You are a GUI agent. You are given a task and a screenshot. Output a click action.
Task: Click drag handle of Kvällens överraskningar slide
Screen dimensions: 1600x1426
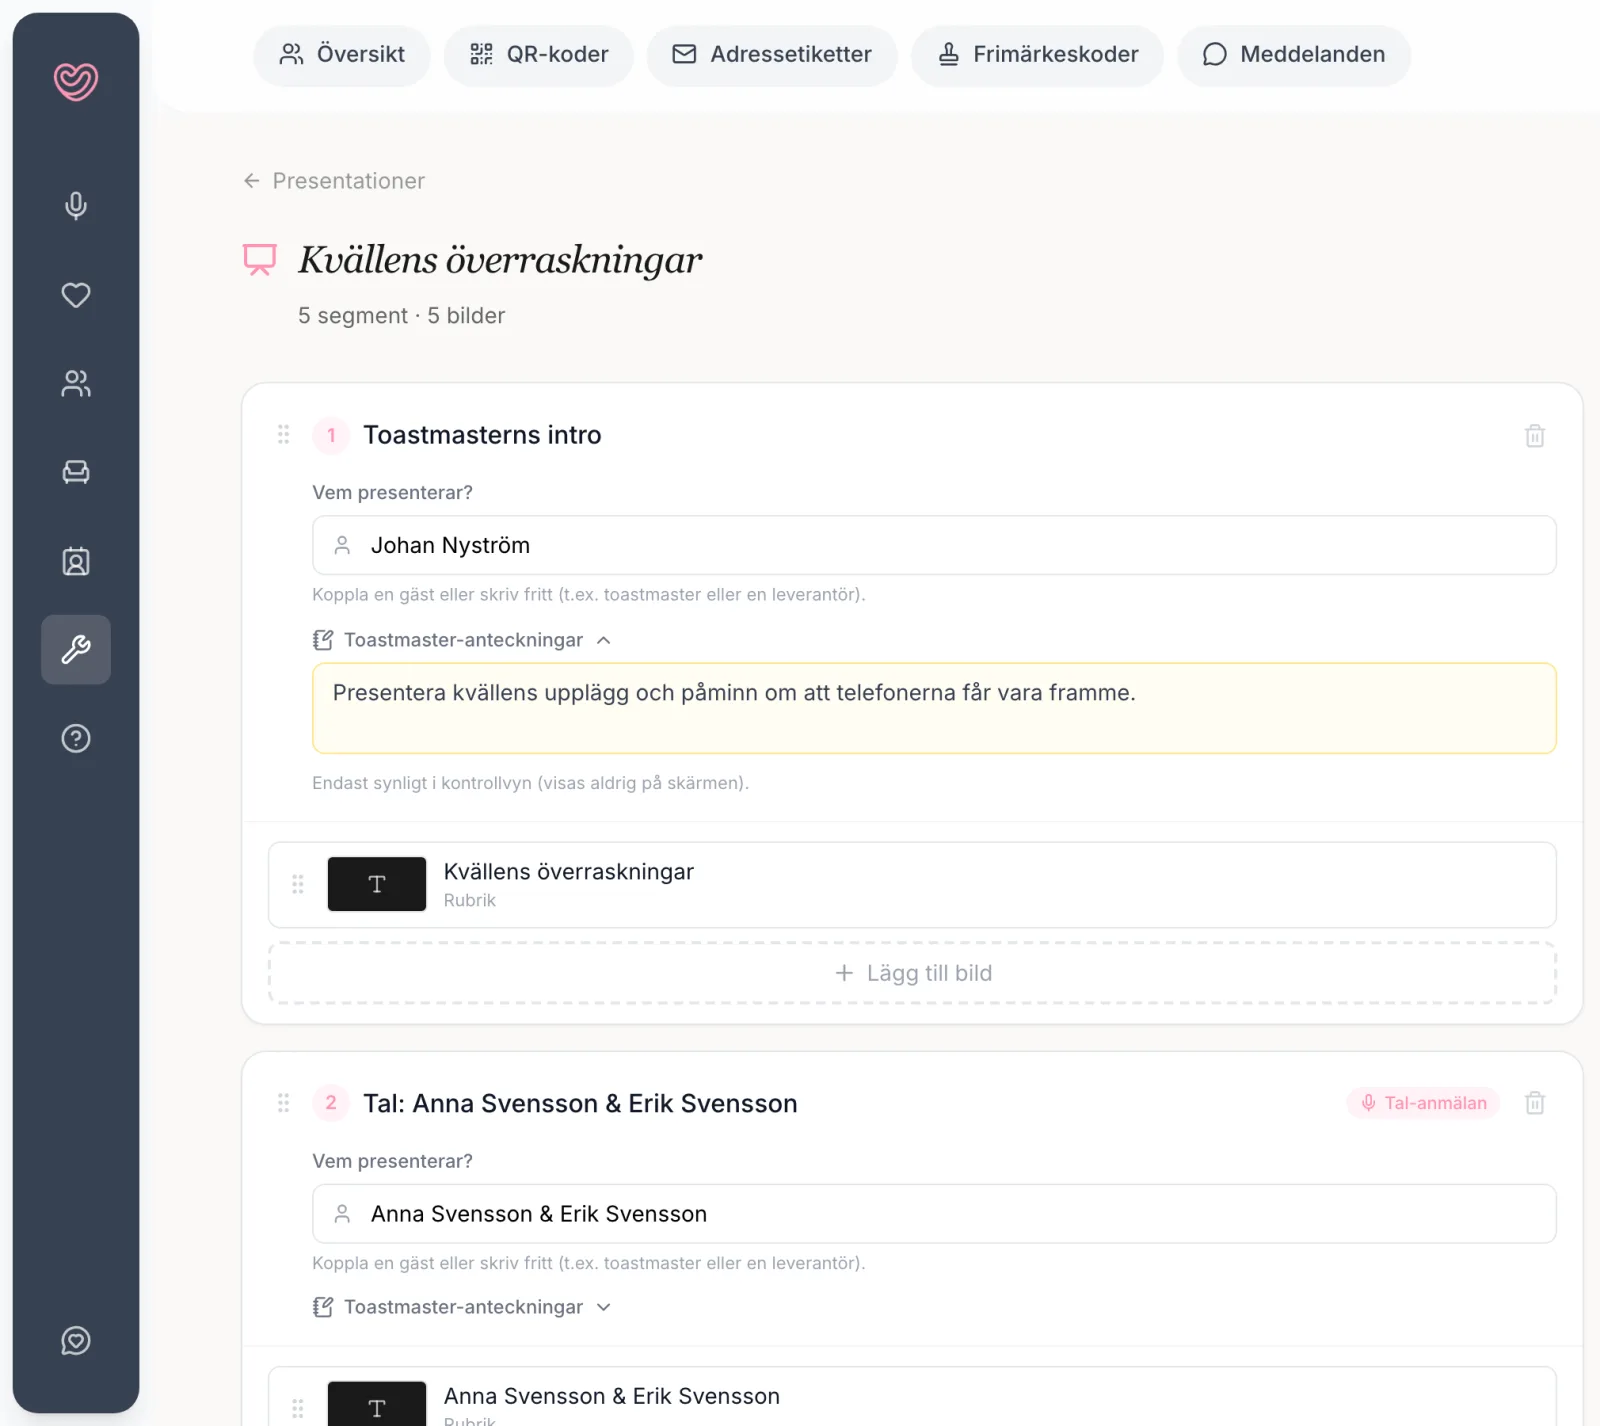tap(298, 884)
